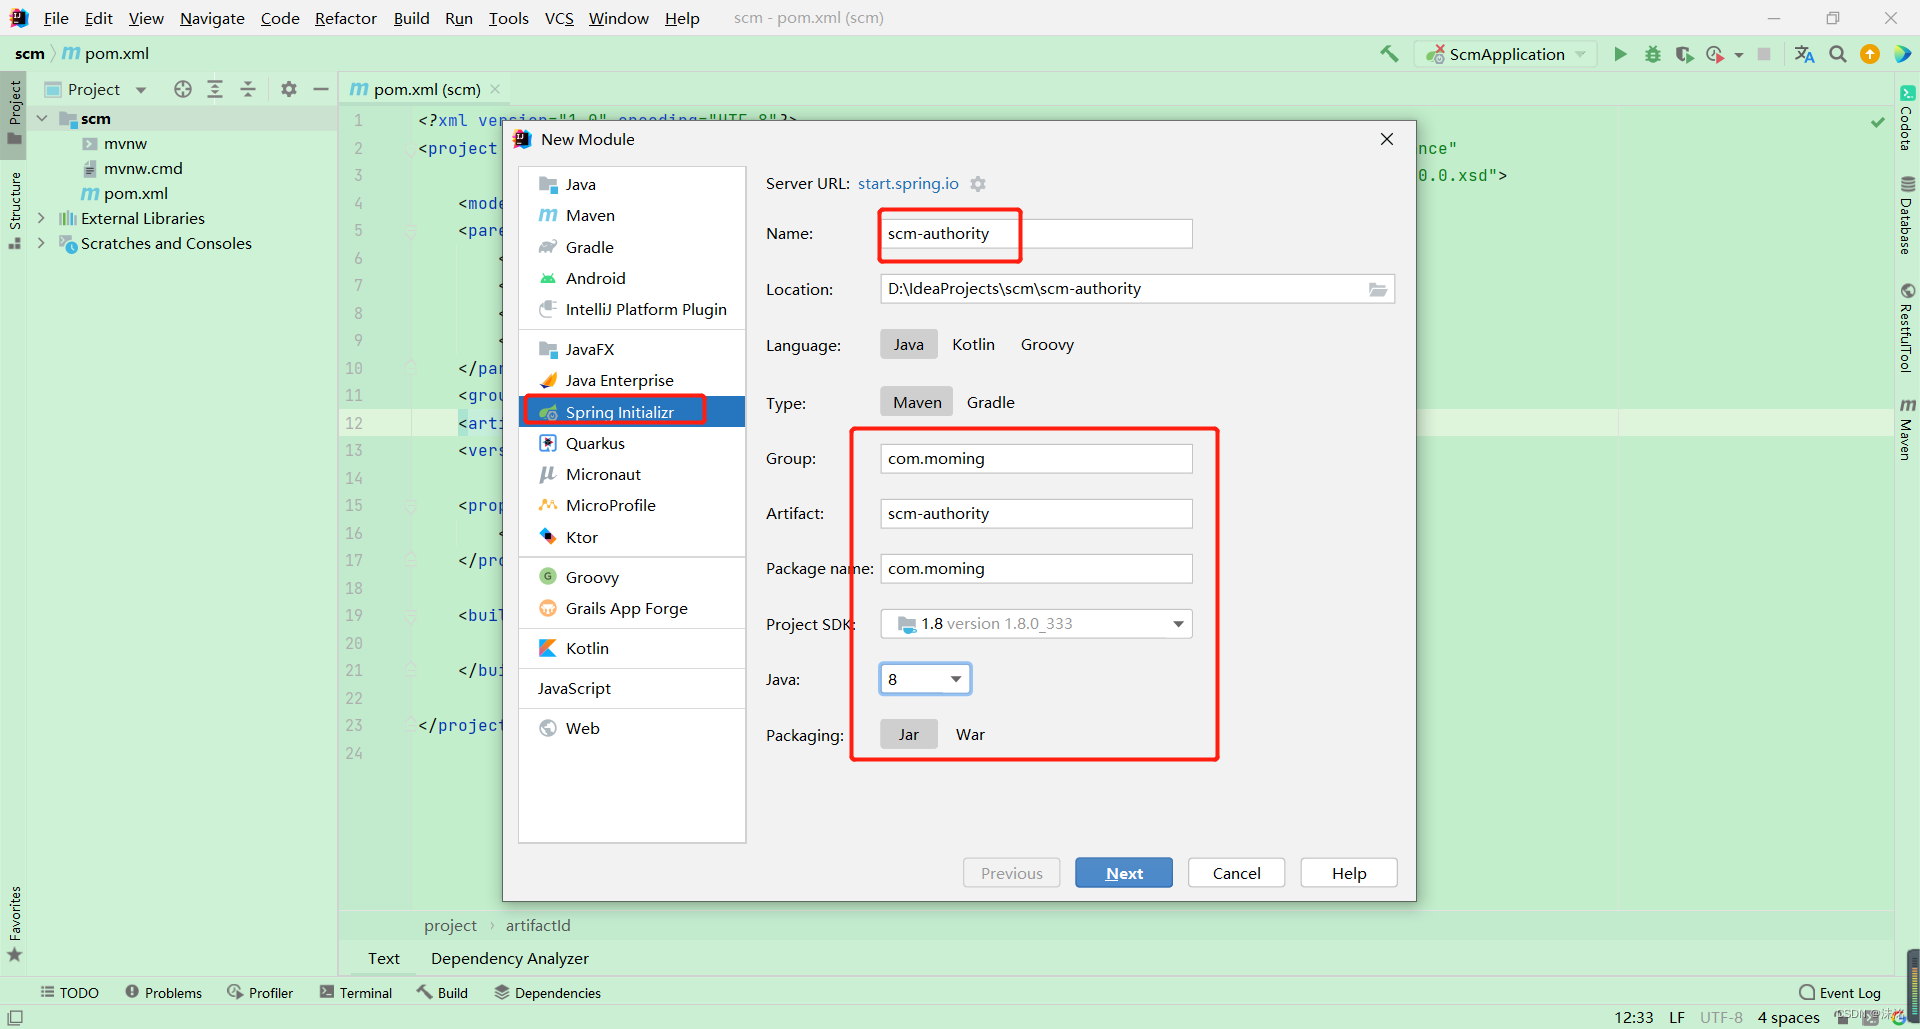
Task: Open the VCS menu
Action: click(x=559, y=18)
